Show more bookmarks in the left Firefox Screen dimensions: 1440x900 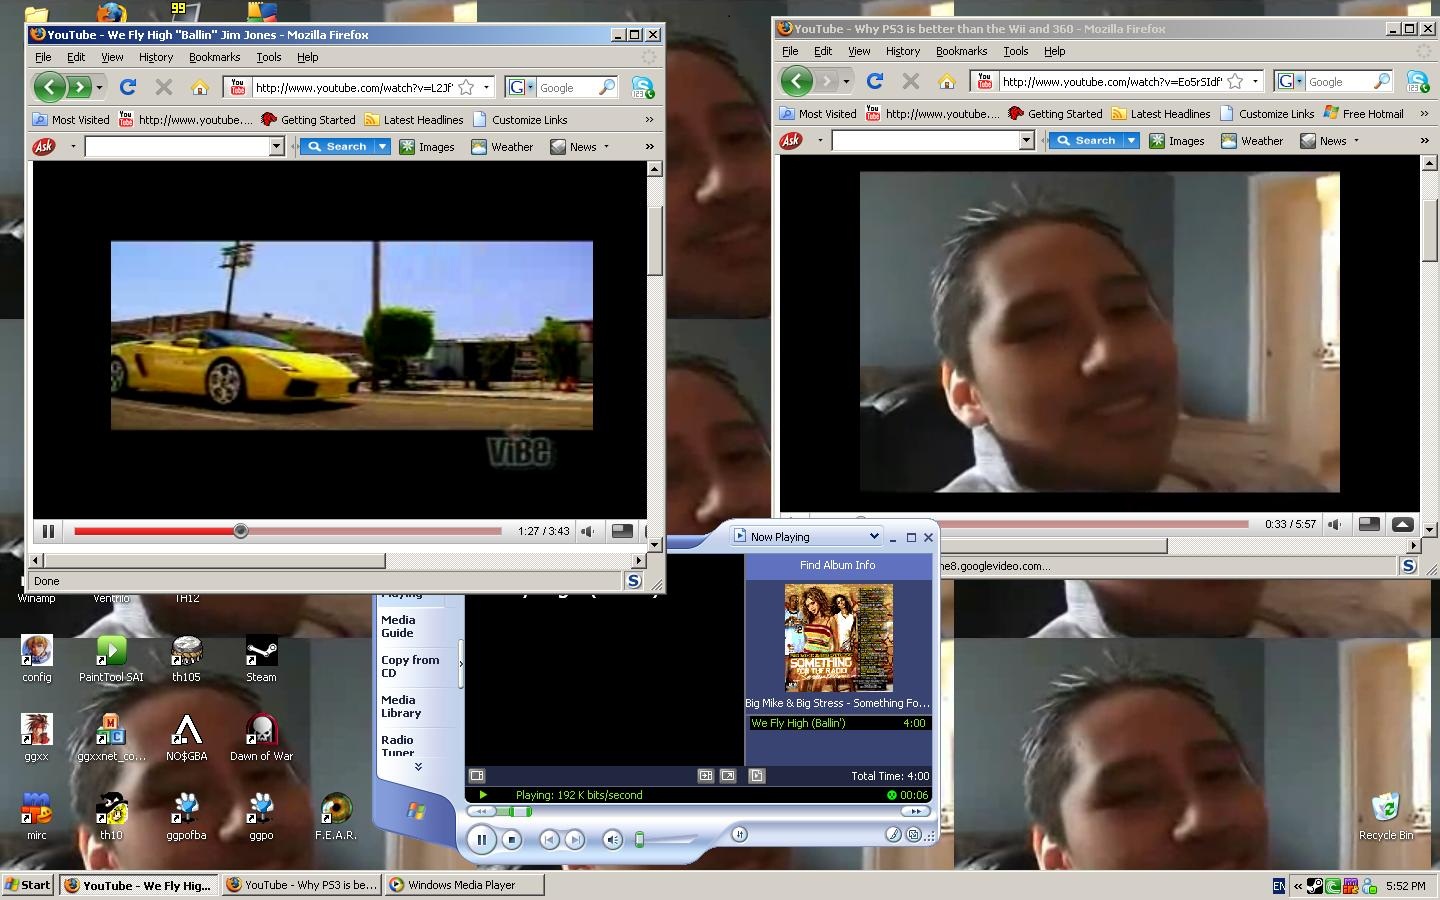tap(649, 120)
